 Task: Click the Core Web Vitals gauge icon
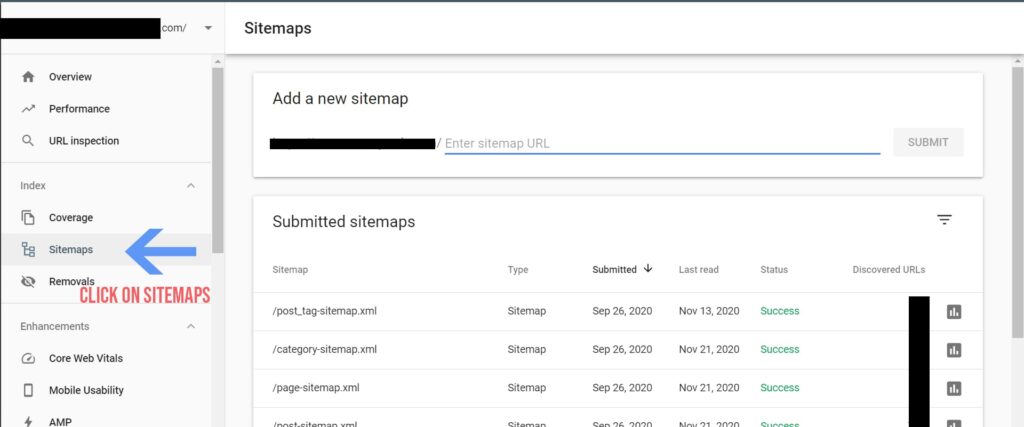point(28,358)
